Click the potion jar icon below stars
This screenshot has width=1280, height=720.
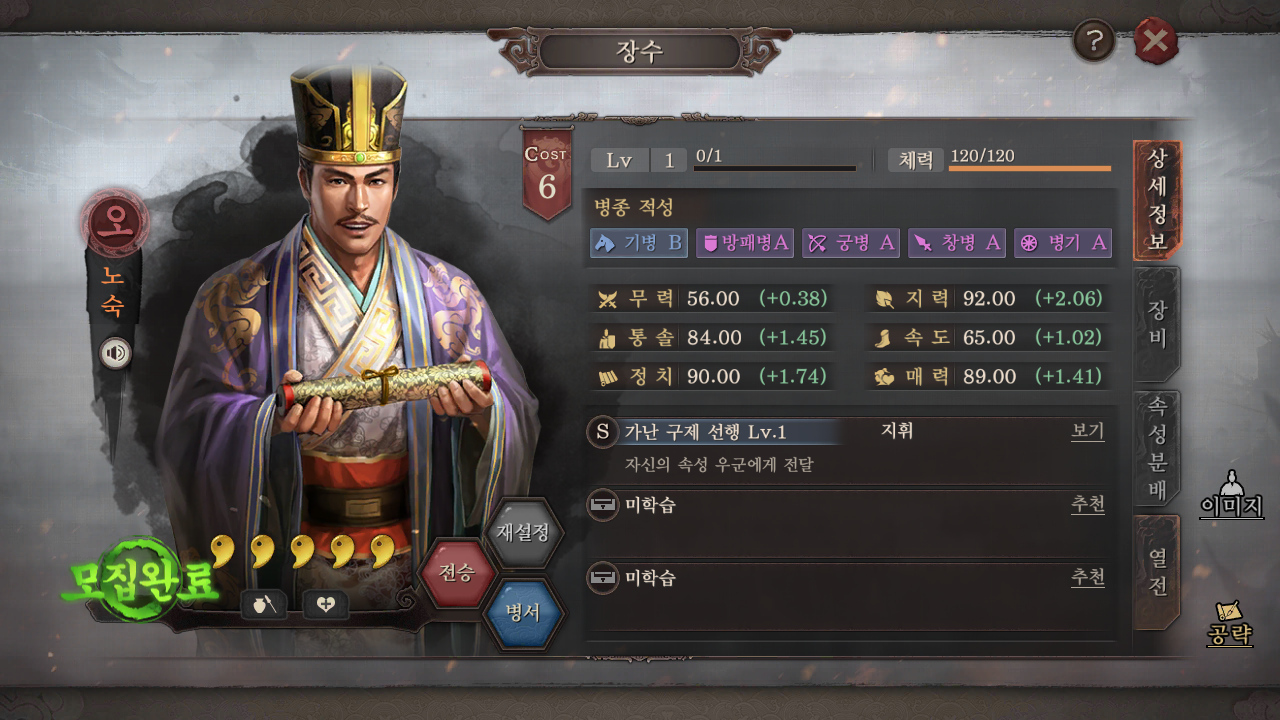coord(265,604)
